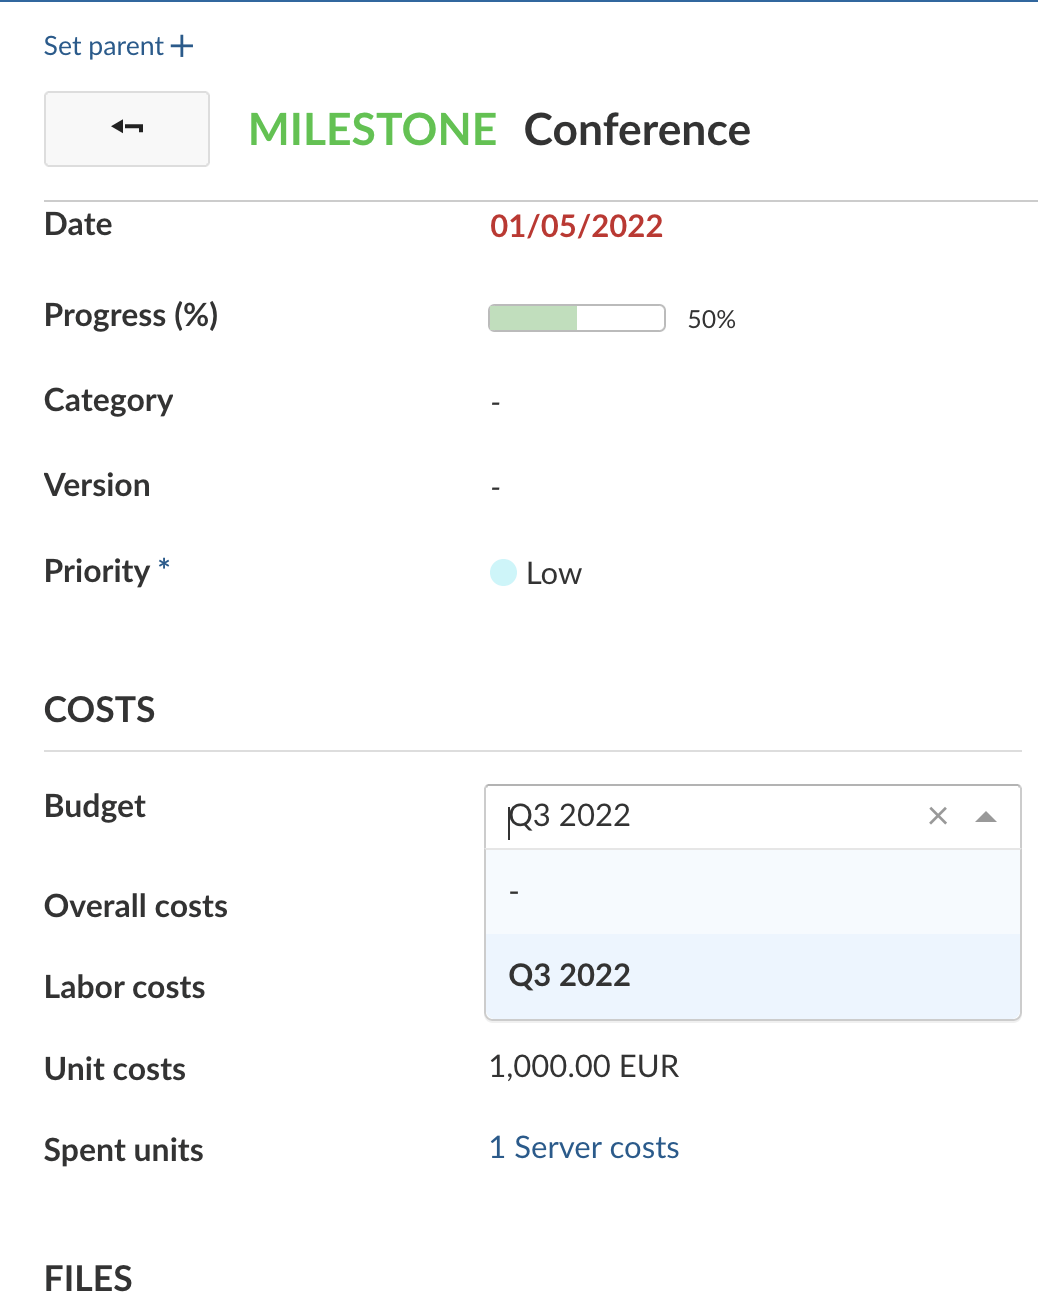This screenshot has width=1038, height=1314.
Task: Select Q3 2022 from the Budget options
Action: coord(569,974)
